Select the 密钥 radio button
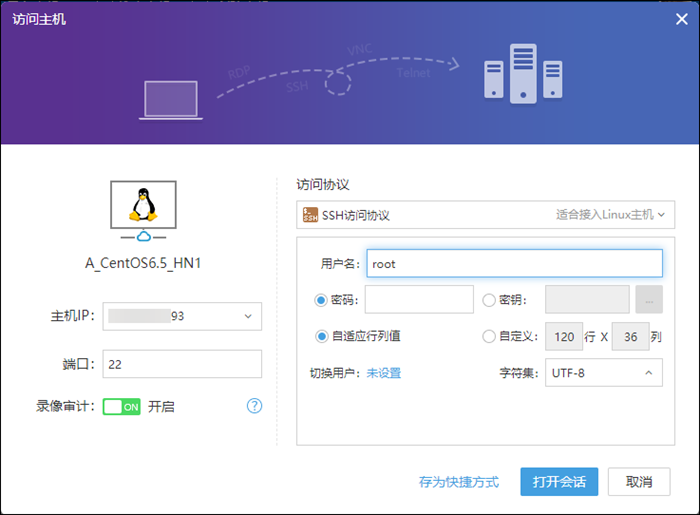 (489, 299)
